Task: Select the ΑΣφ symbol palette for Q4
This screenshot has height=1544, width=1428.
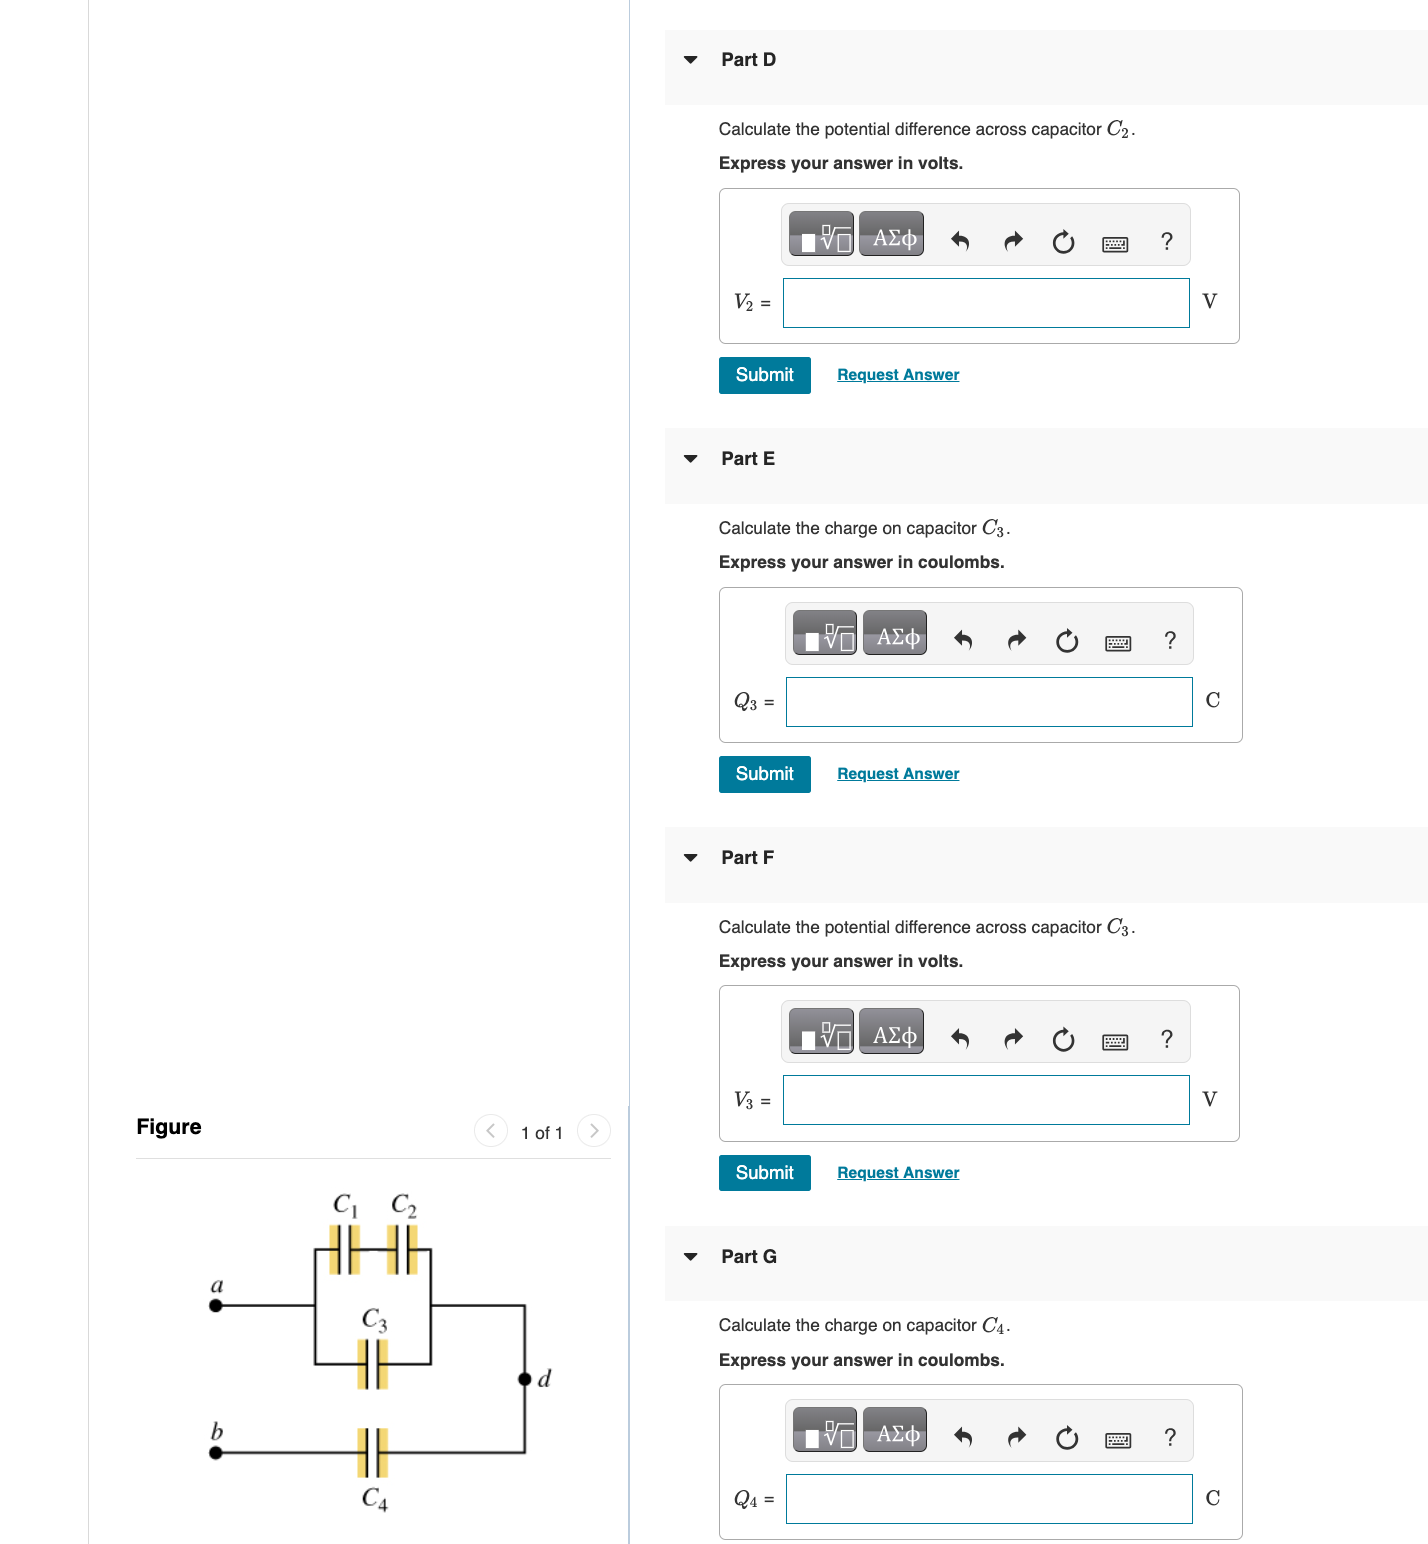Action: coord(893,1432)
